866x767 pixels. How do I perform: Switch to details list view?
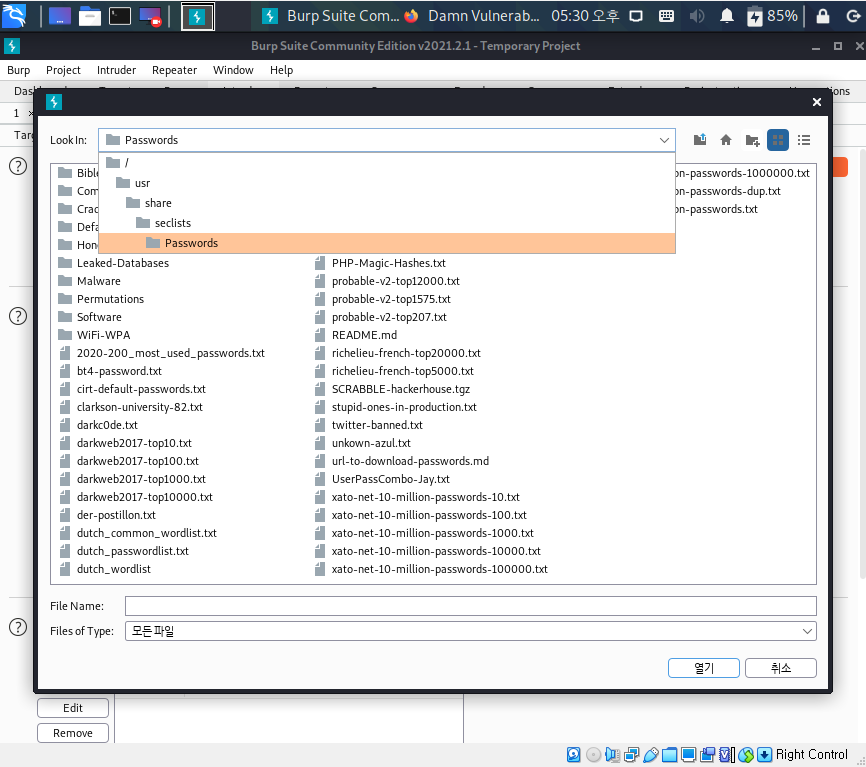click(804, 140)
